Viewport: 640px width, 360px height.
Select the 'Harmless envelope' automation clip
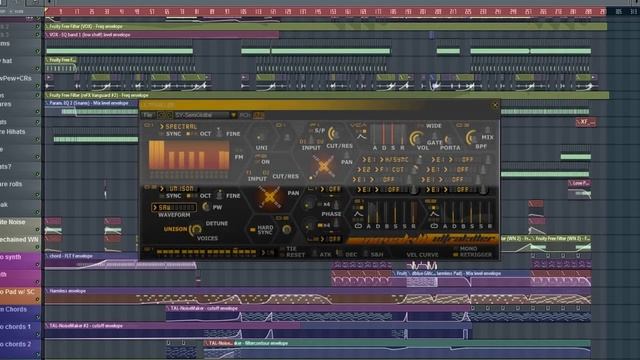(318, 291)
